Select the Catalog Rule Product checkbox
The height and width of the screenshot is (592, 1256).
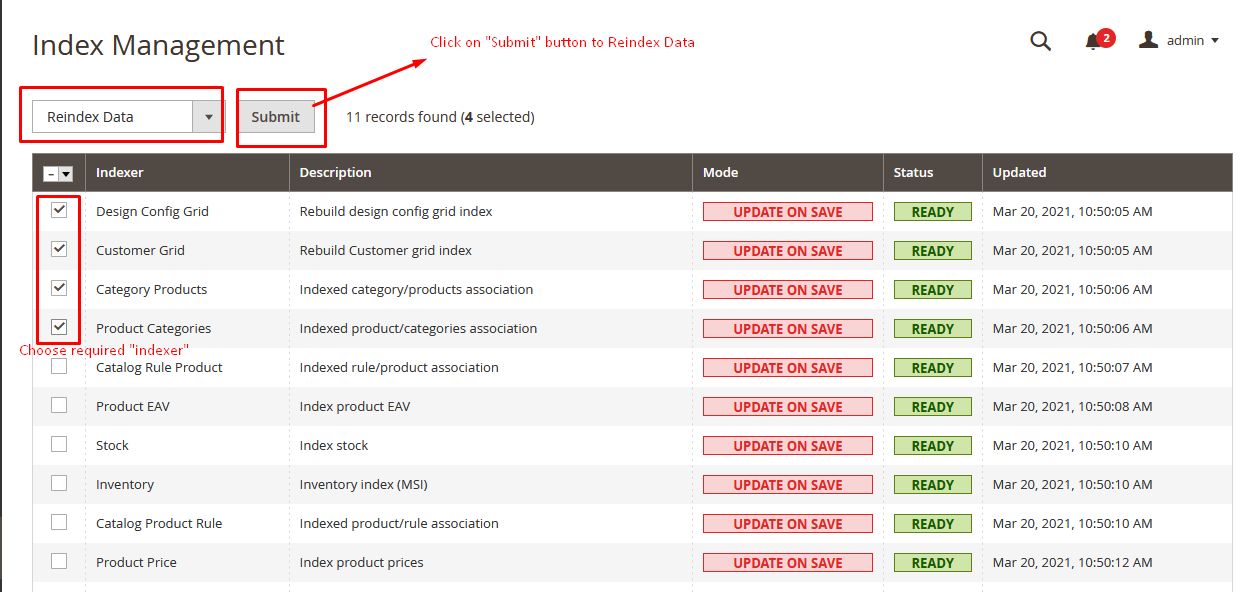[59, 366]
